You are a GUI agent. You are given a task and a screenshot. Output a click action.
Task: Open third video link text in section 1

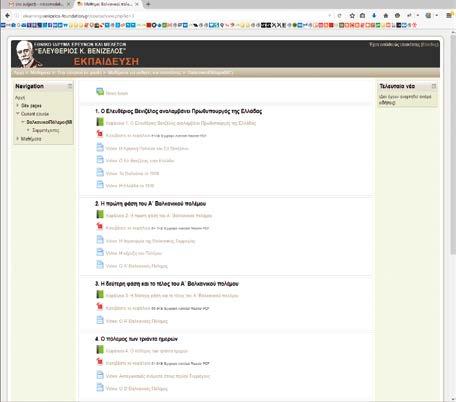point(132,173)
